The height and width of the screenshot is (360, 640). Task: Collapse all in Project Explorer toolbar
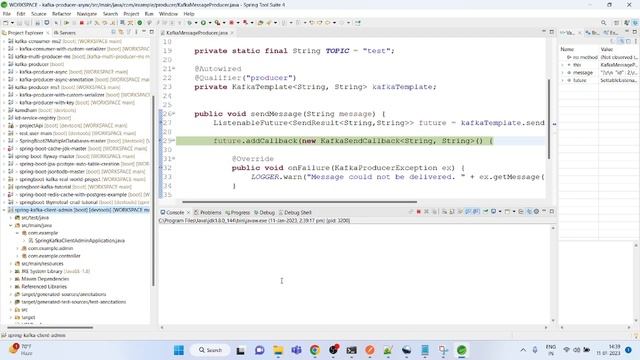coord(113,32)
